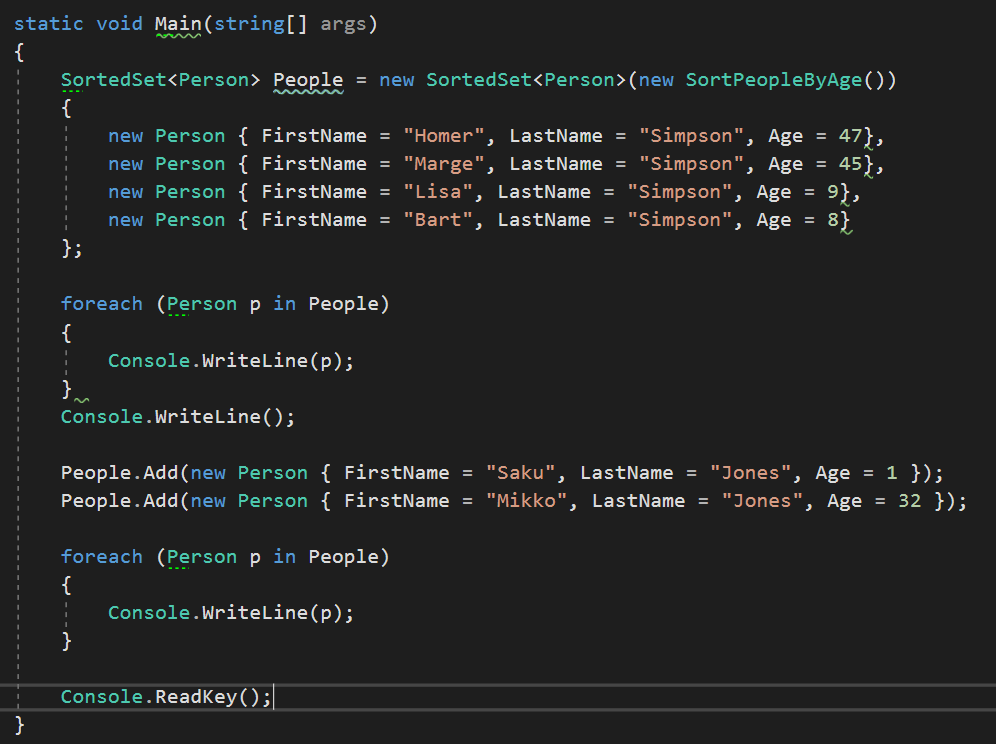The height and width of the screenshot is (744, 996).
Task: Select the static keyword
Action: pyautogui.click(x=48, y=23)
